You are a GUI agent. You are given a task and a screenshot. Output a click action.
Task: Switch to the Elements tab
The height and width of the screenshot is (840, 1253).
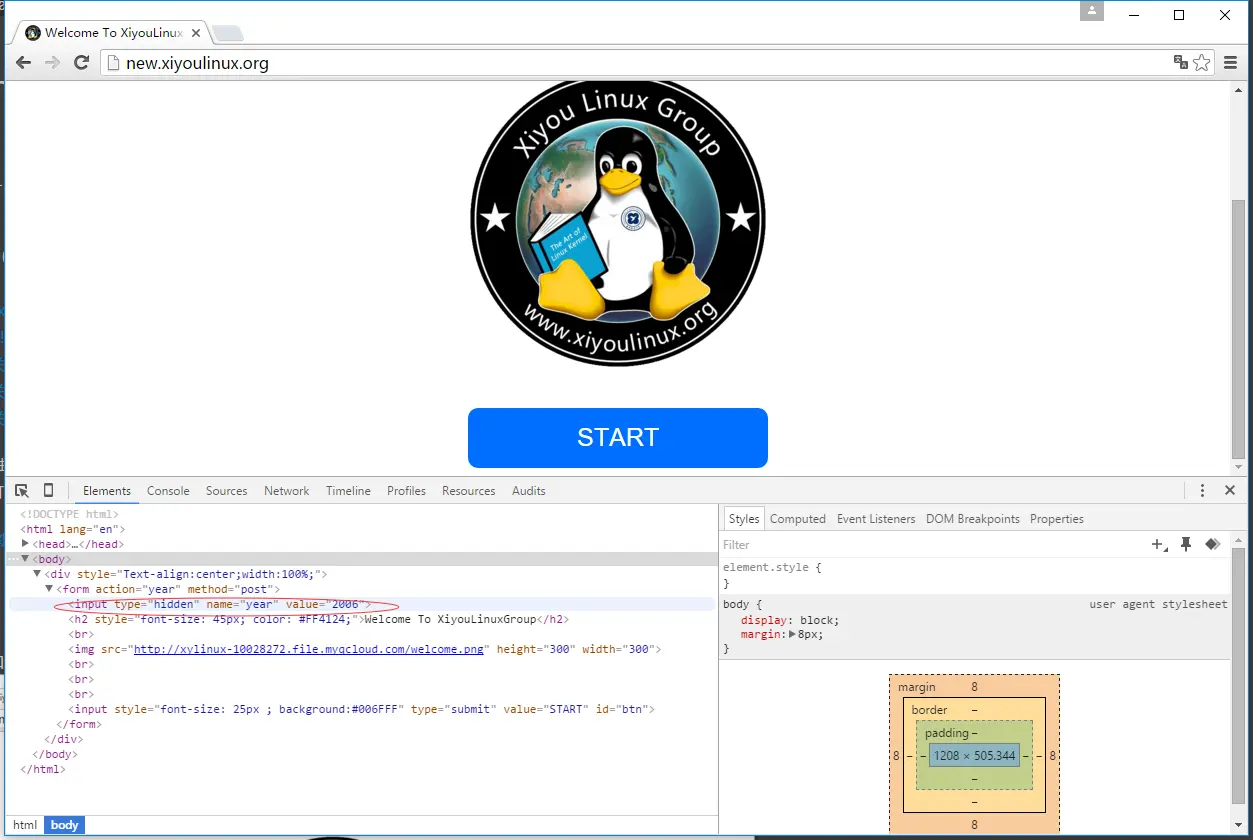pos(107,490)
